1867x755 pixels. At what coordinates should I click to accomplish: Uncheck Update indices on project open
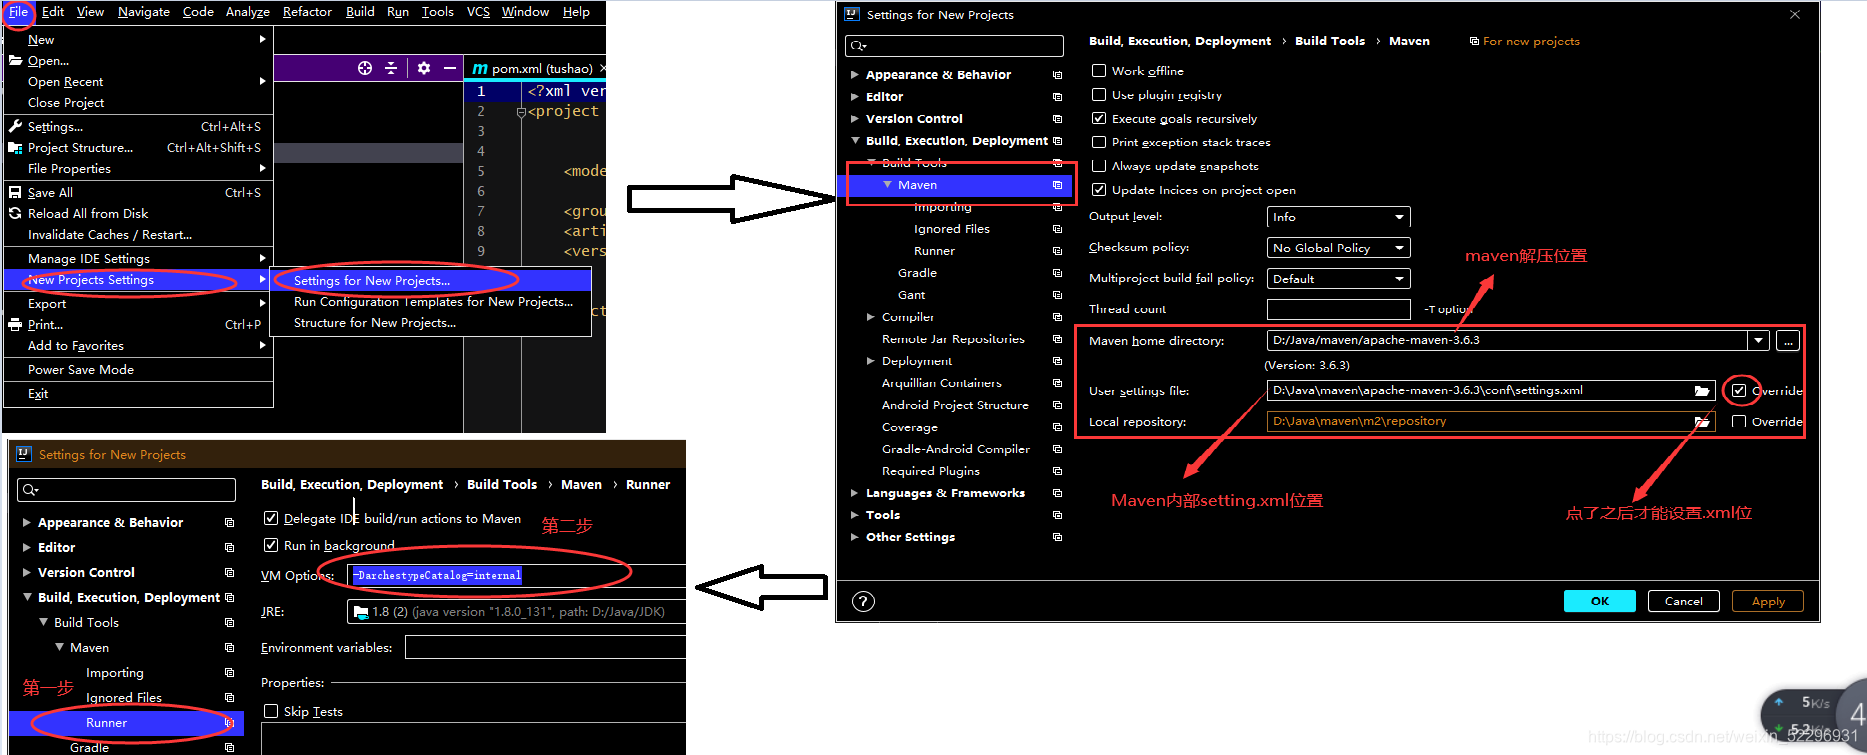point(1099,190)
